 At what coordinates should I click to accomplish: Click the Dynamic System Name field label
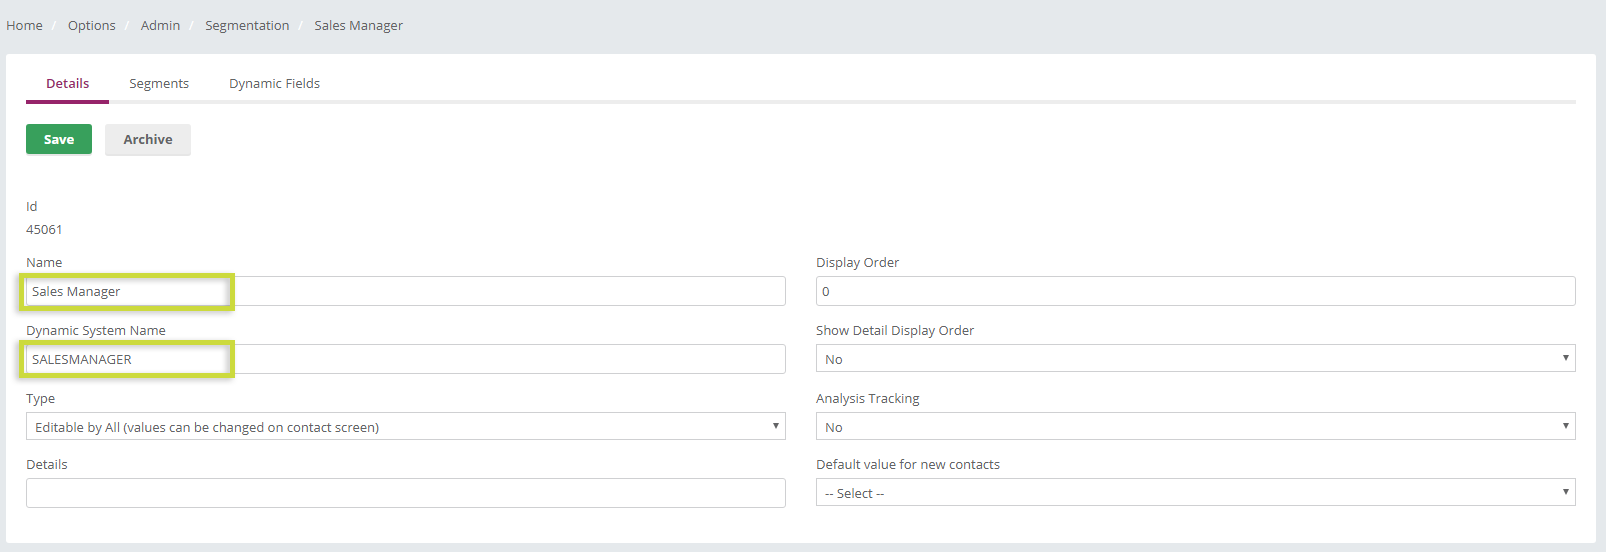(x=96, y=330)
